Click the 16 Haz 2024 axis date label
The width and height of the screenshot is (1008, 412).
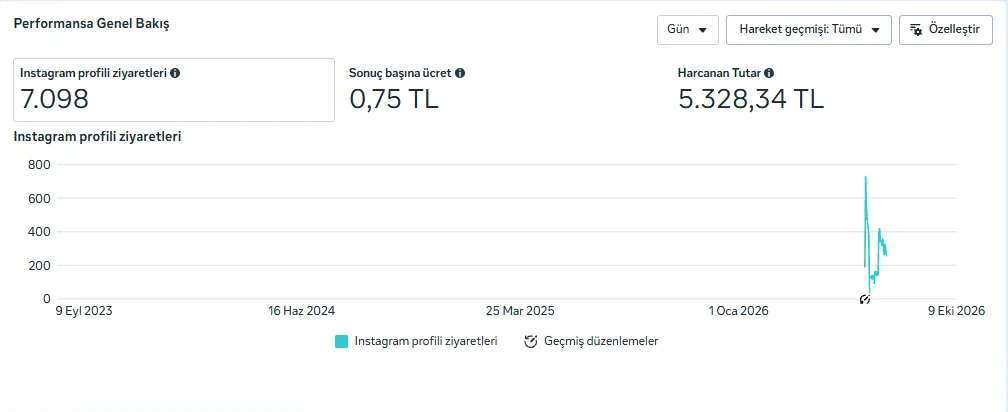tap(302, 311)
